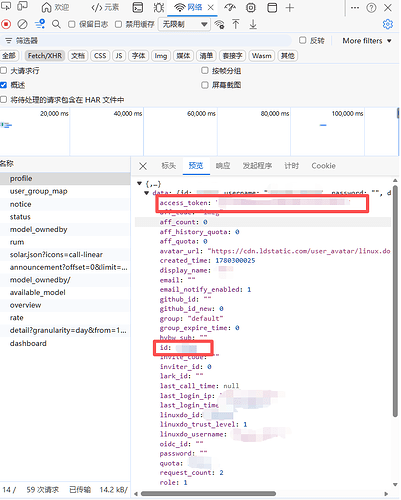Select the Wasm filter chip
The image size is (401, 500).
pos(262,56)
